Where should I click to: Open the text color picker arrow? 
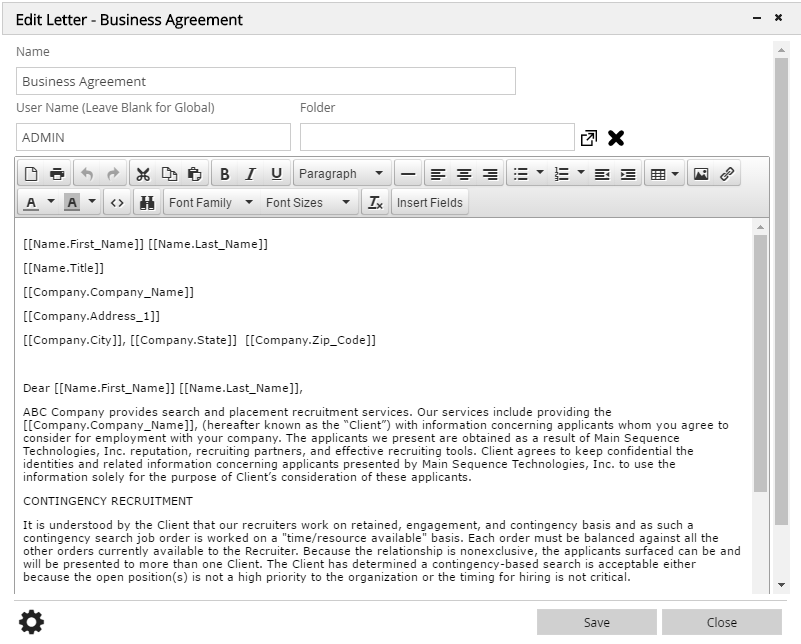pyautogui.click(x=51, y=202)
